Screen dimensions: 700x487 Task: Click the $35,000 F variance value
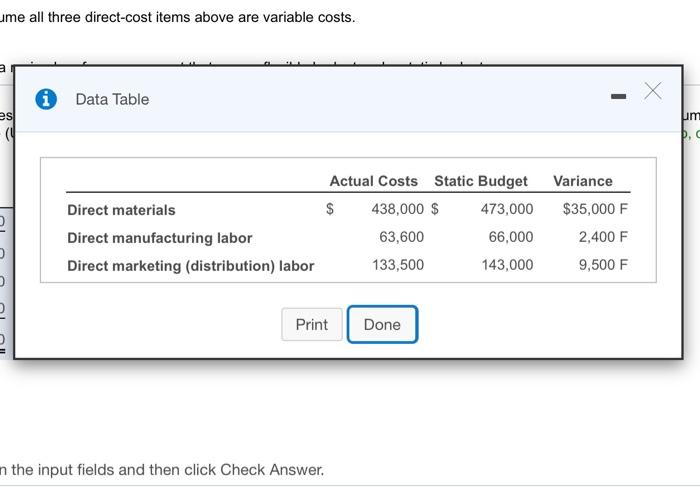[595, 210]
